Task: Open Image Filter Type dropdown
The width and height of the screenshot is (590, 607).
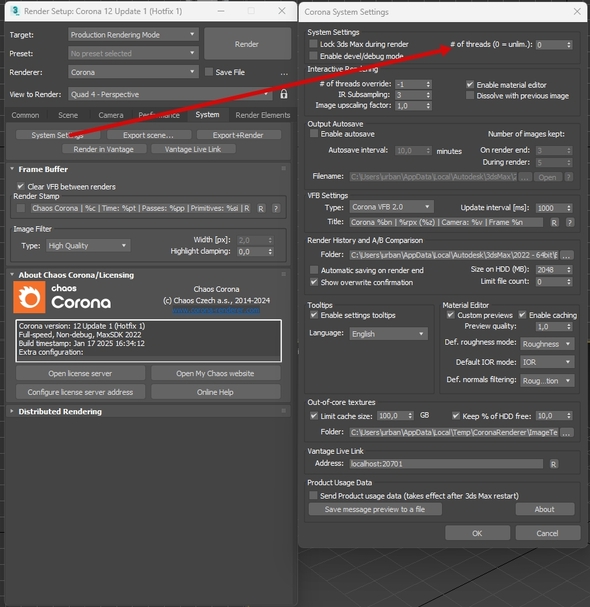Action: pyautogui.click(x=88, y=245)
